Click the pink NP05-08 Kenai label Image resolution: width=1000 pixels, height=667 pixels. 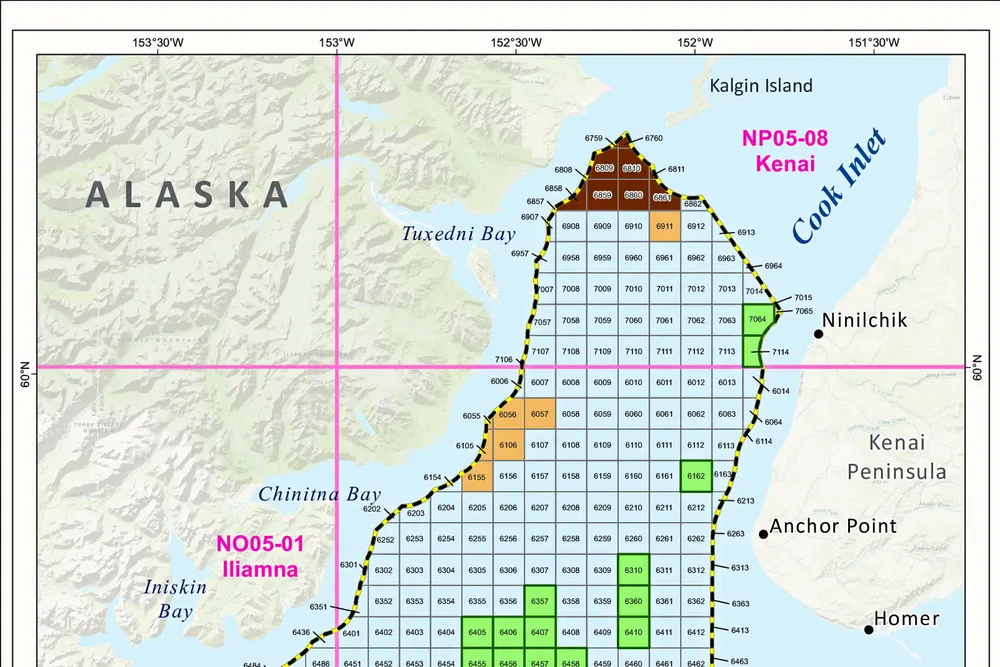point(778,150)
